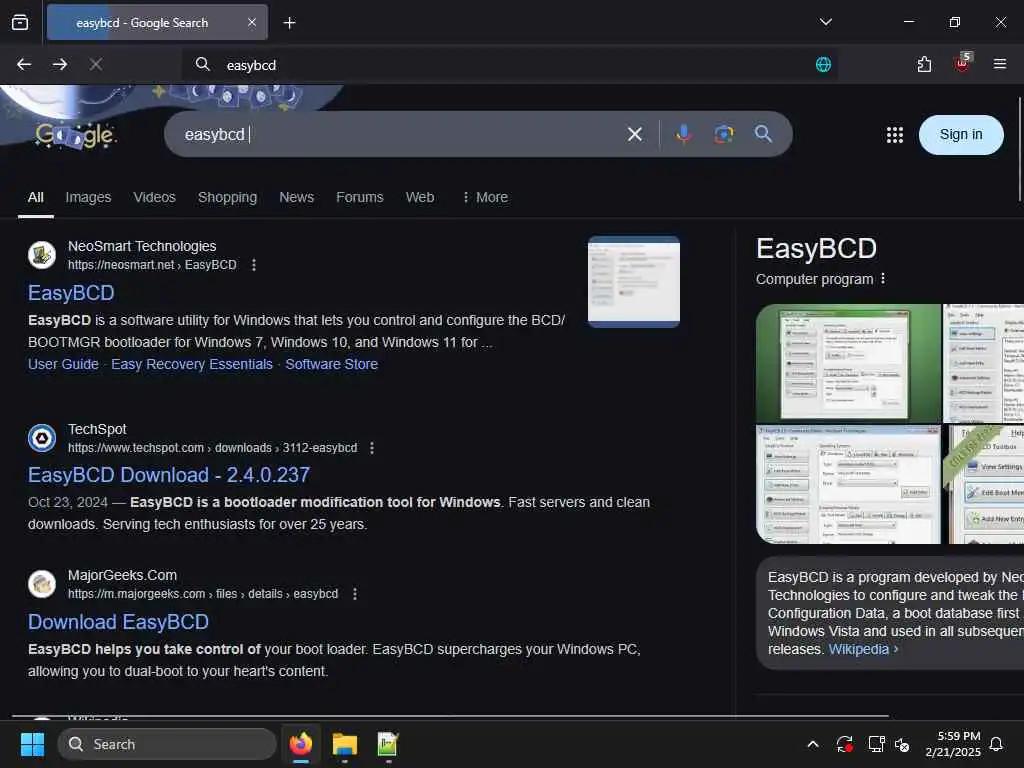1024x768 pixels.
Task: Click the muted volume tray icon
Action: coord(902,744)
